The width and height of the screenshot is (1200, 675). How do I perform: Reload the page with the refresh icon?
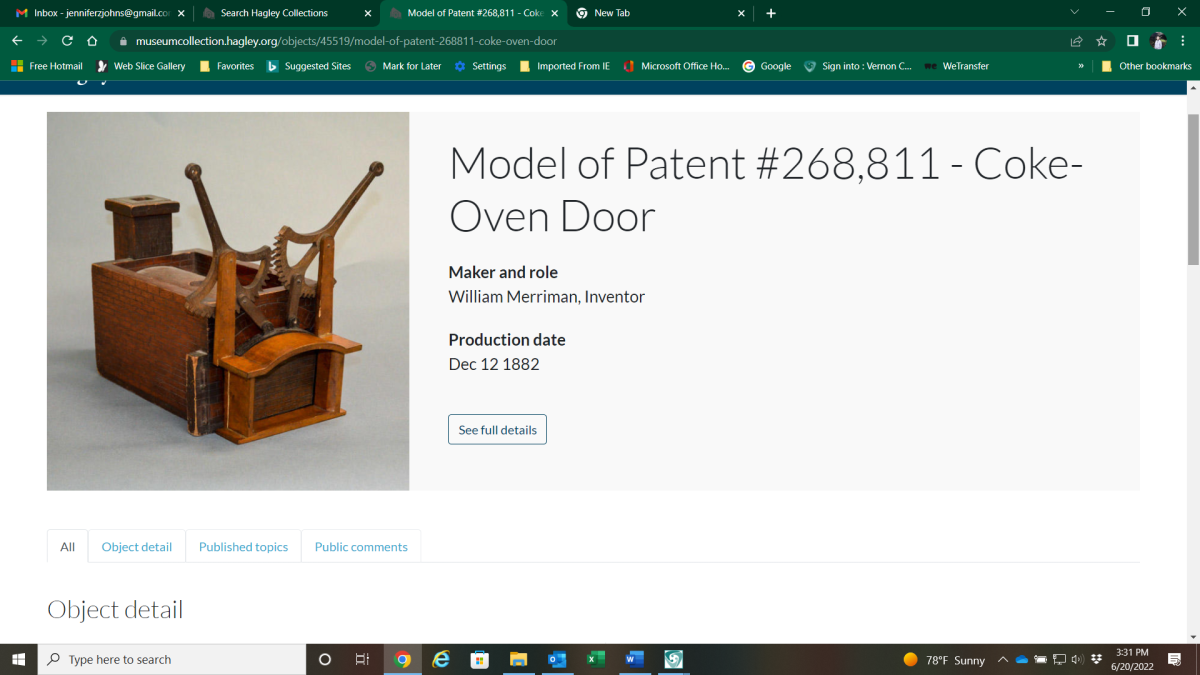click(67, 41)
